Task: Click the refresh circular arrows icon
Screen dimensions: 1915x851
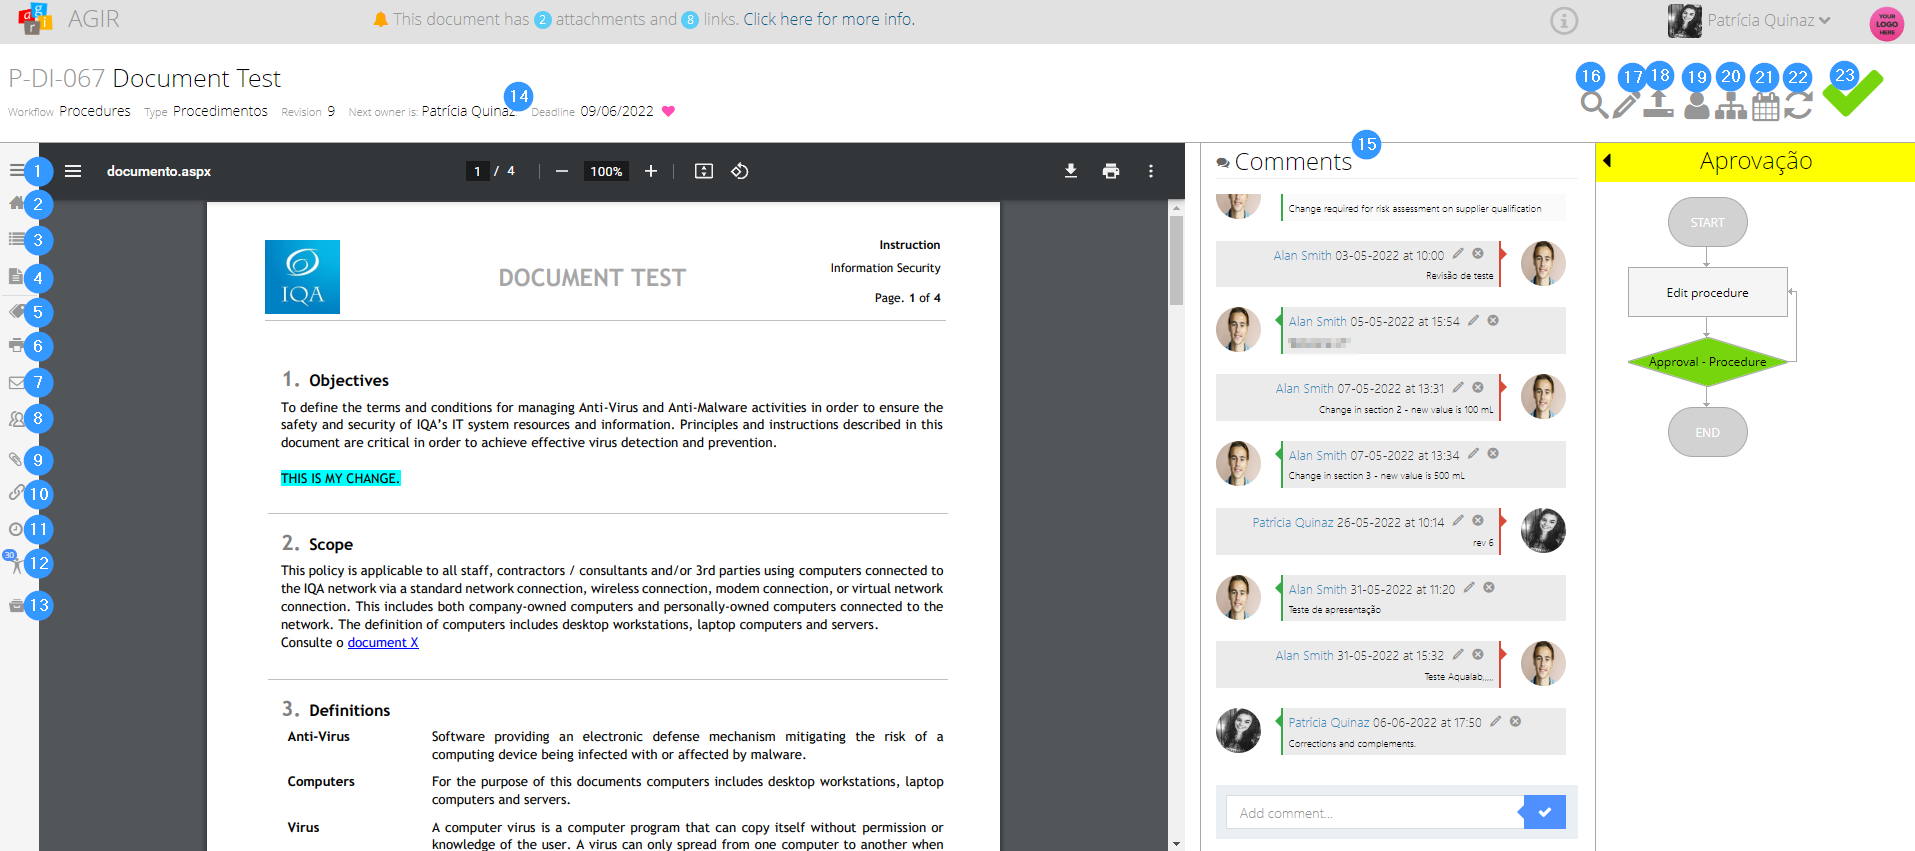Action: [x=1798, y=105]
